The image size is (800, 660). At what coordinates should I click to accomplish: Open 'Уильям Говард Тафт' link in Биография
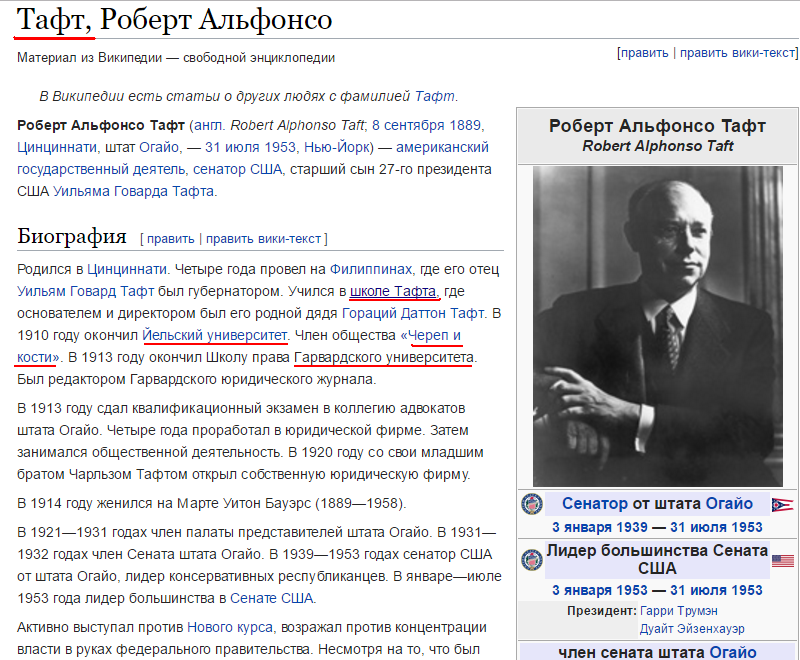pos(85,291)
